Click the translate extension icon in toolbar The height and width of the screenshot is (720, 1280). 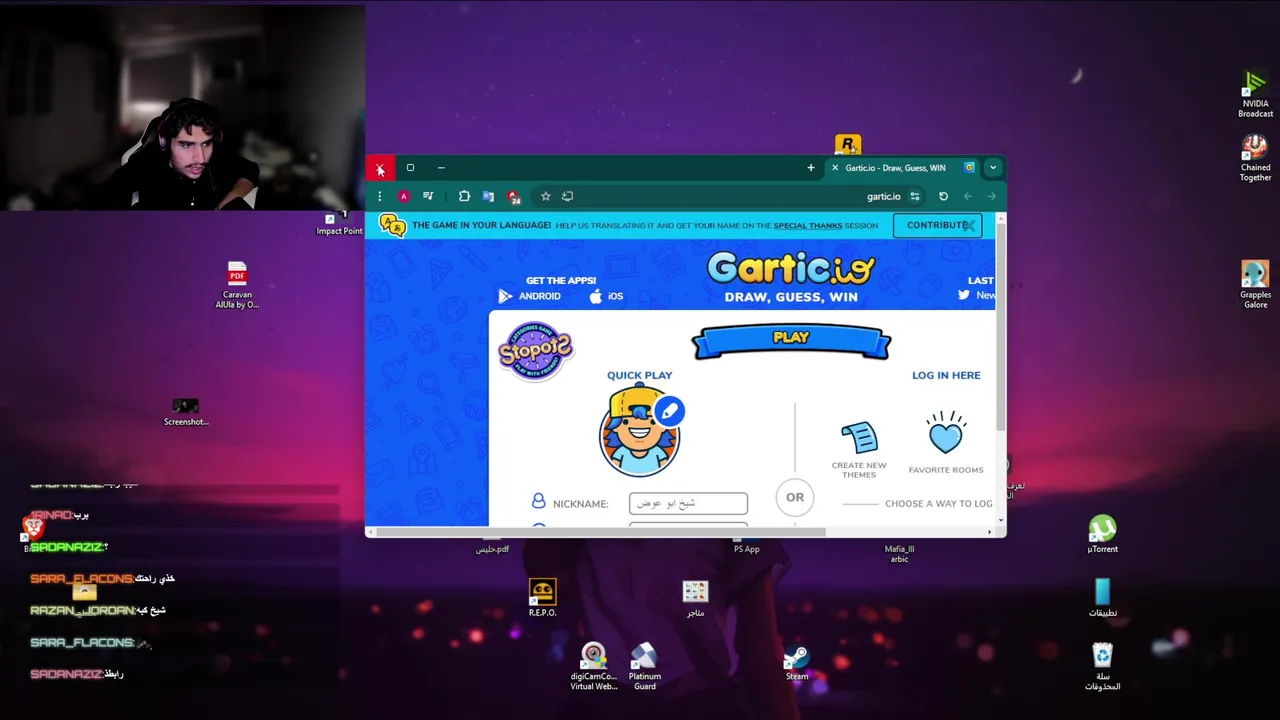coord(488,196)
